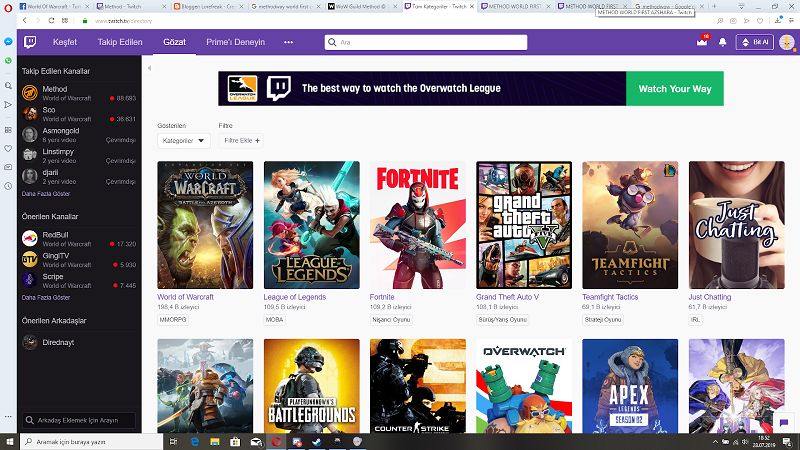
Task: Open World of Warcraft category link
Action: [185, 297]
